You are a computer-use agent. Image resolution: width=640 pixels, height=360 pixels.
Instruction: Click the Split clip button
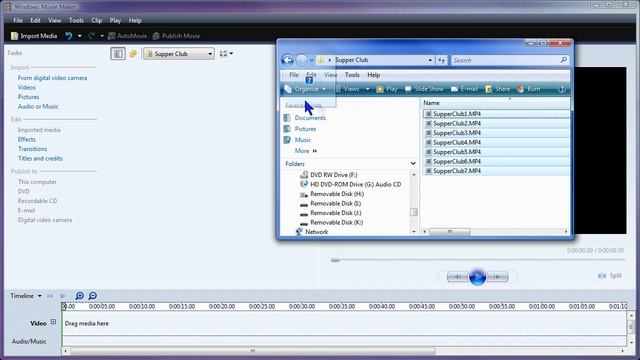point(610,276)
